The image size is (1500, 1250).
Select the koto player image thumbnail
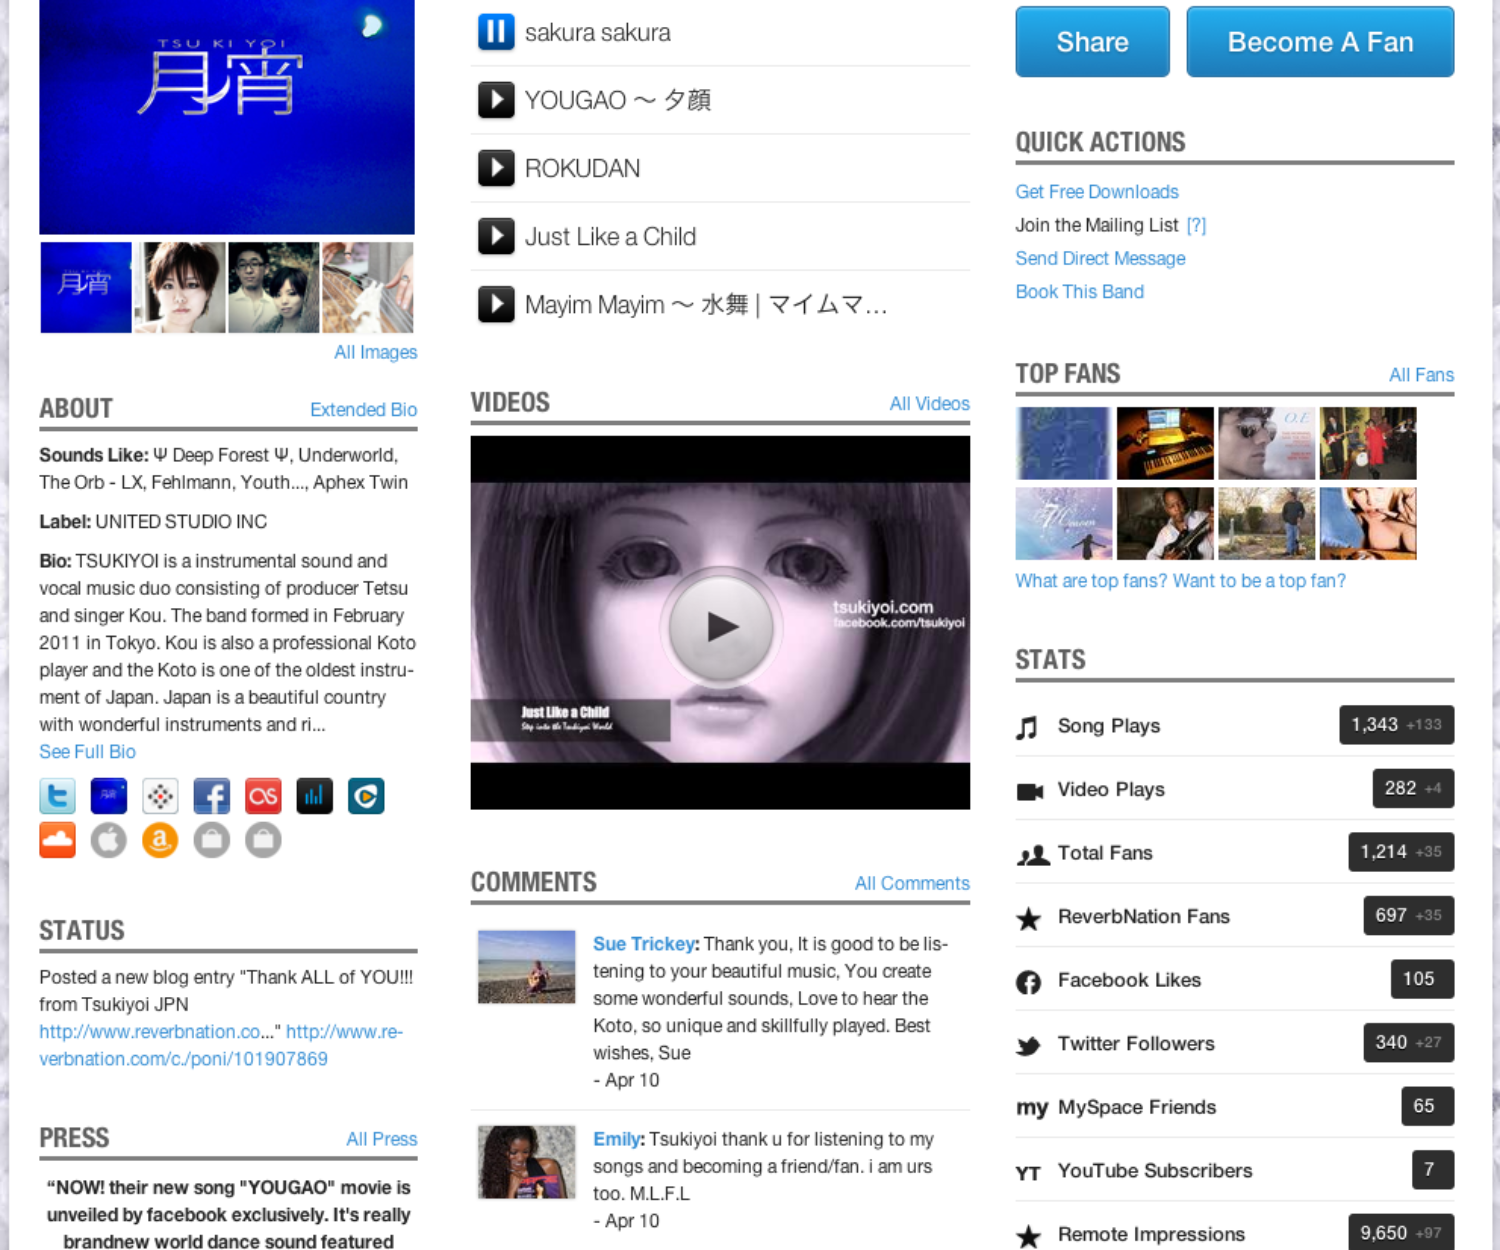tap(367, 288)
